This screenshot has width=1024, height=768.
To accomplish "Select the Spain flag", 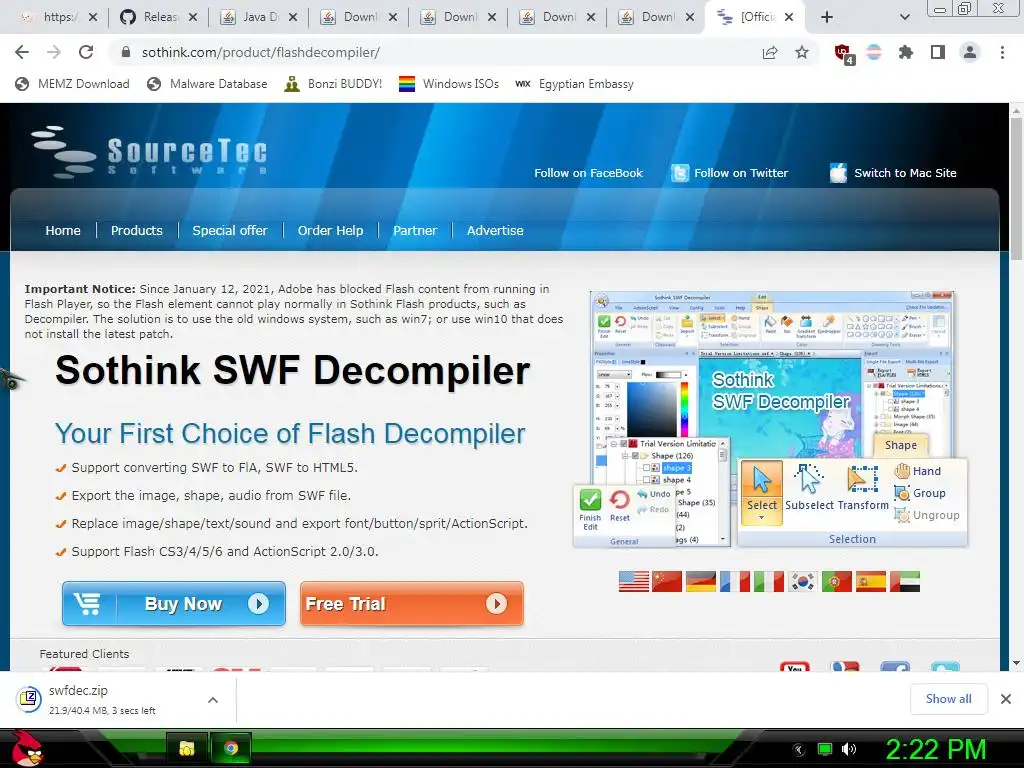I will click(871, 581).
